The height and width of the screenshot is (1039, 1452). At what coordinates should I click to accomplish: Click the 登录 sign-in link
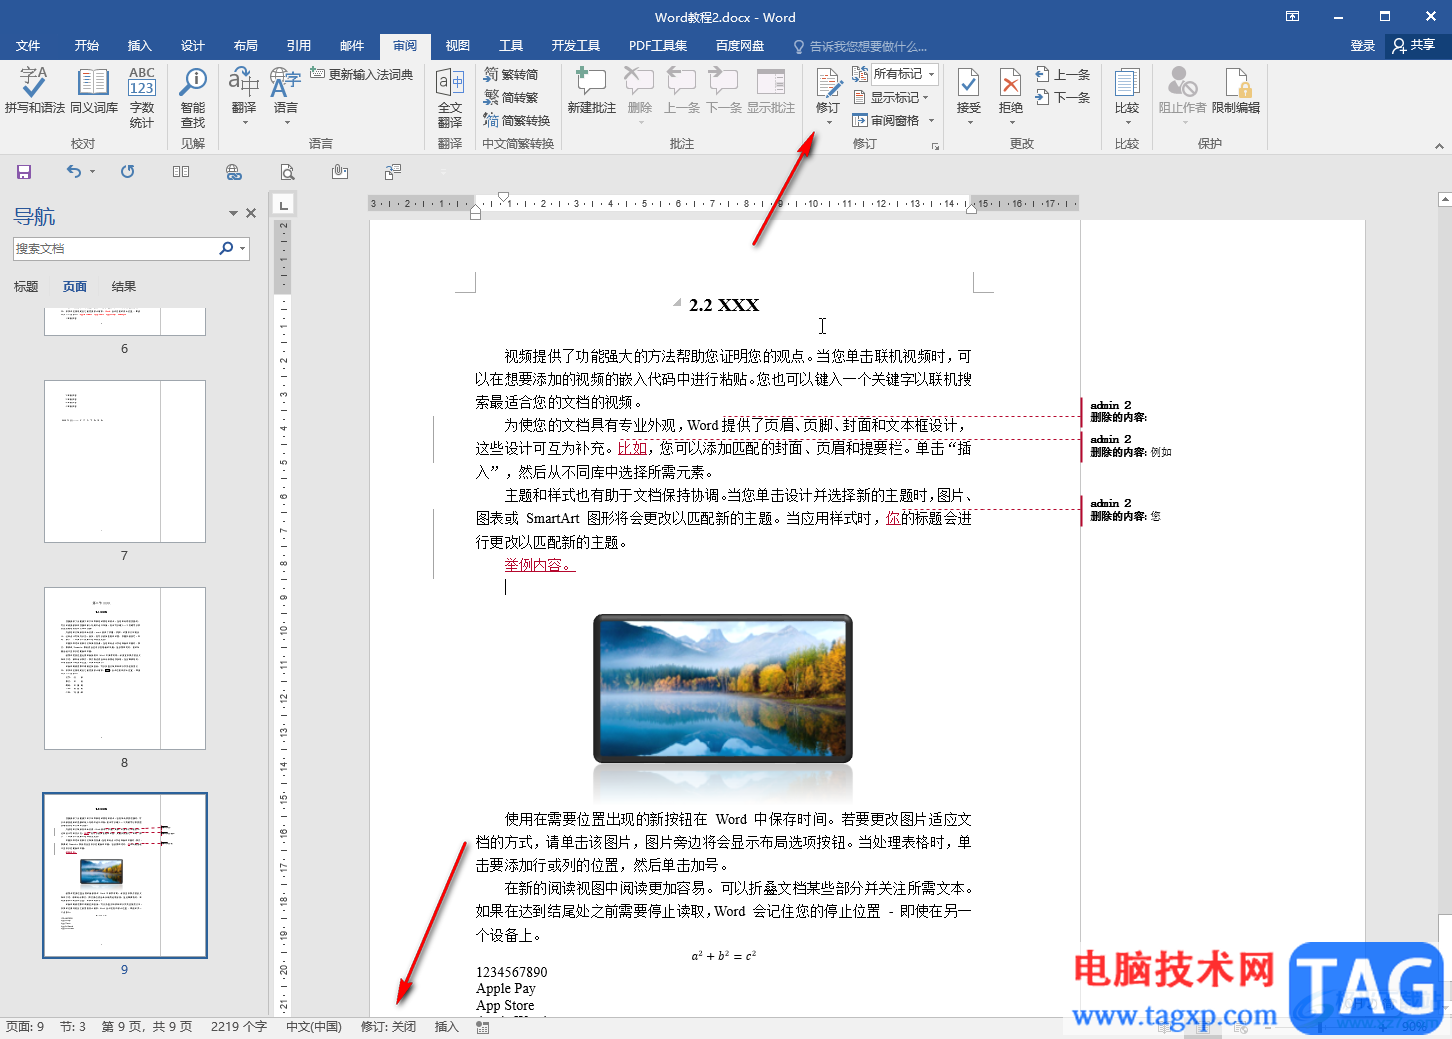click(1363, 46)
